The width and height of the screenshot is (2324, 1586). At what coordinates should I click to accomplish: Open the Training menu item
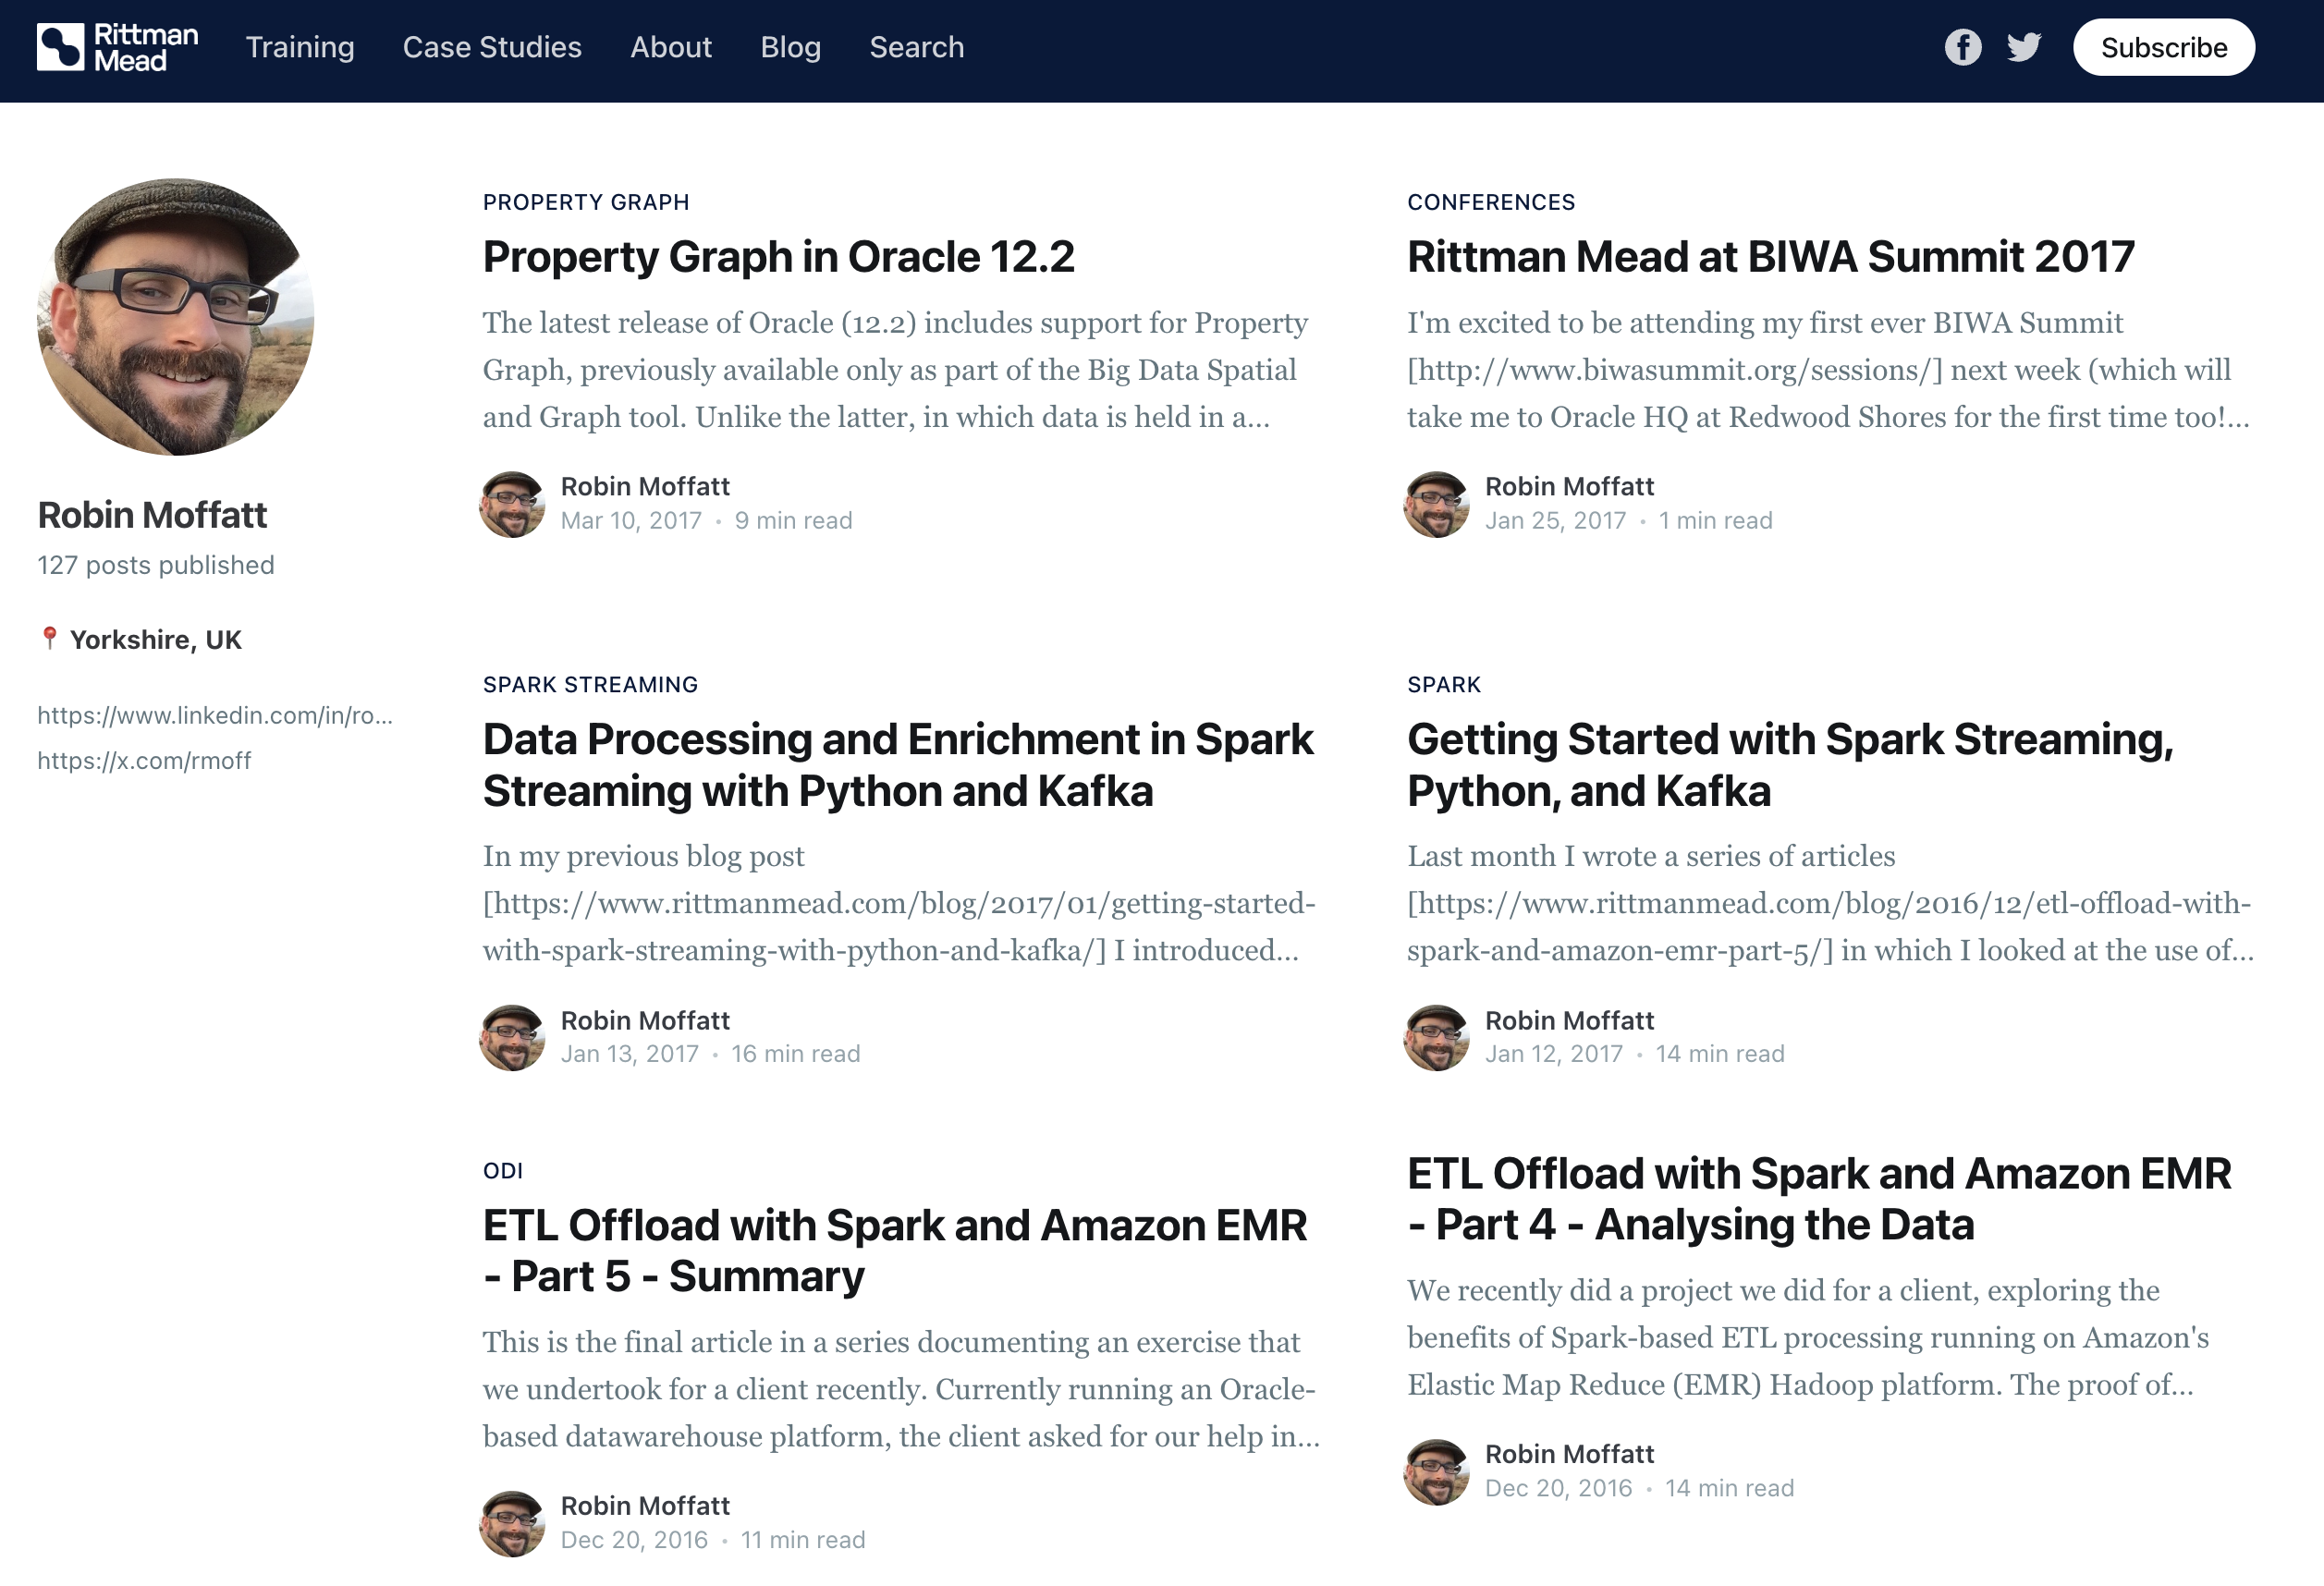click(300, 47)
